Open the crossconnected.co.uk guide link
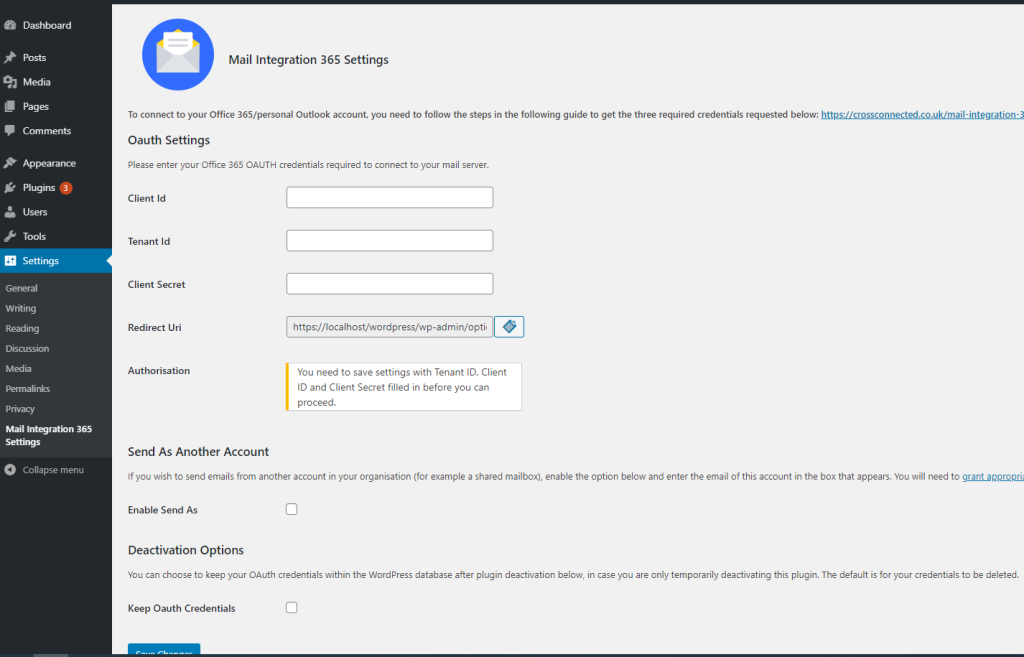This screenshot has height=657, width=1024. [x=922, y=114]
